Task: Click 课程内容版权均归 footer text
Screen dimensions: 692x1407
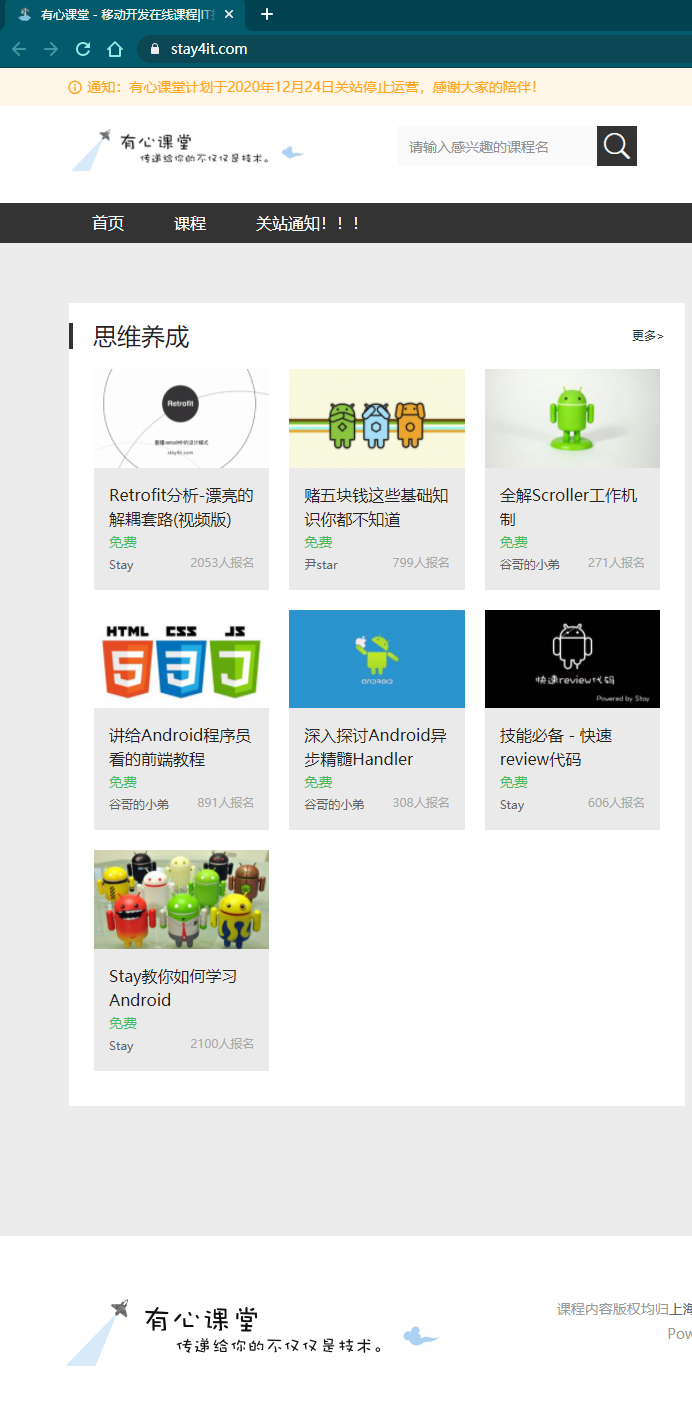Action: (x=613, y=1309)
